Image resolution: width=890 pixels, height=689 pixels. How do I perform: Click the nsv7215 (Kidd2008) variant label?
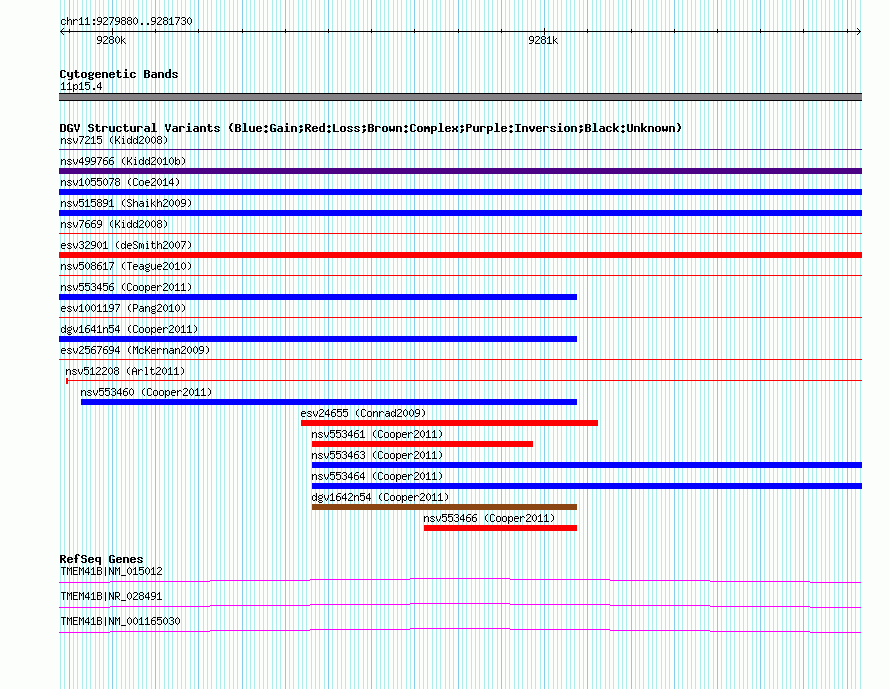point(114,140)
